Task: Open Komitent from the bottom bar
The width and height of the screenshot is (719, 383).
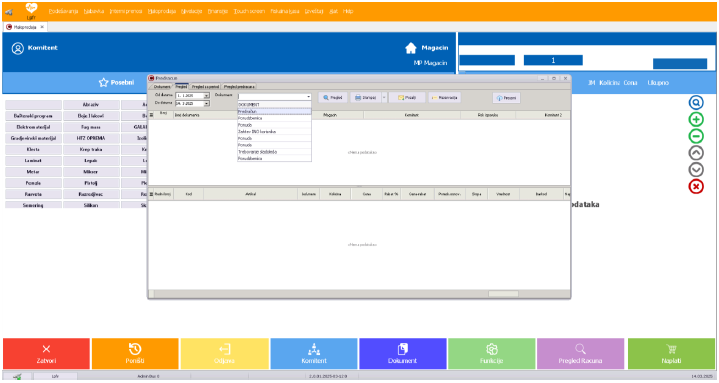Action: [314, 354]
